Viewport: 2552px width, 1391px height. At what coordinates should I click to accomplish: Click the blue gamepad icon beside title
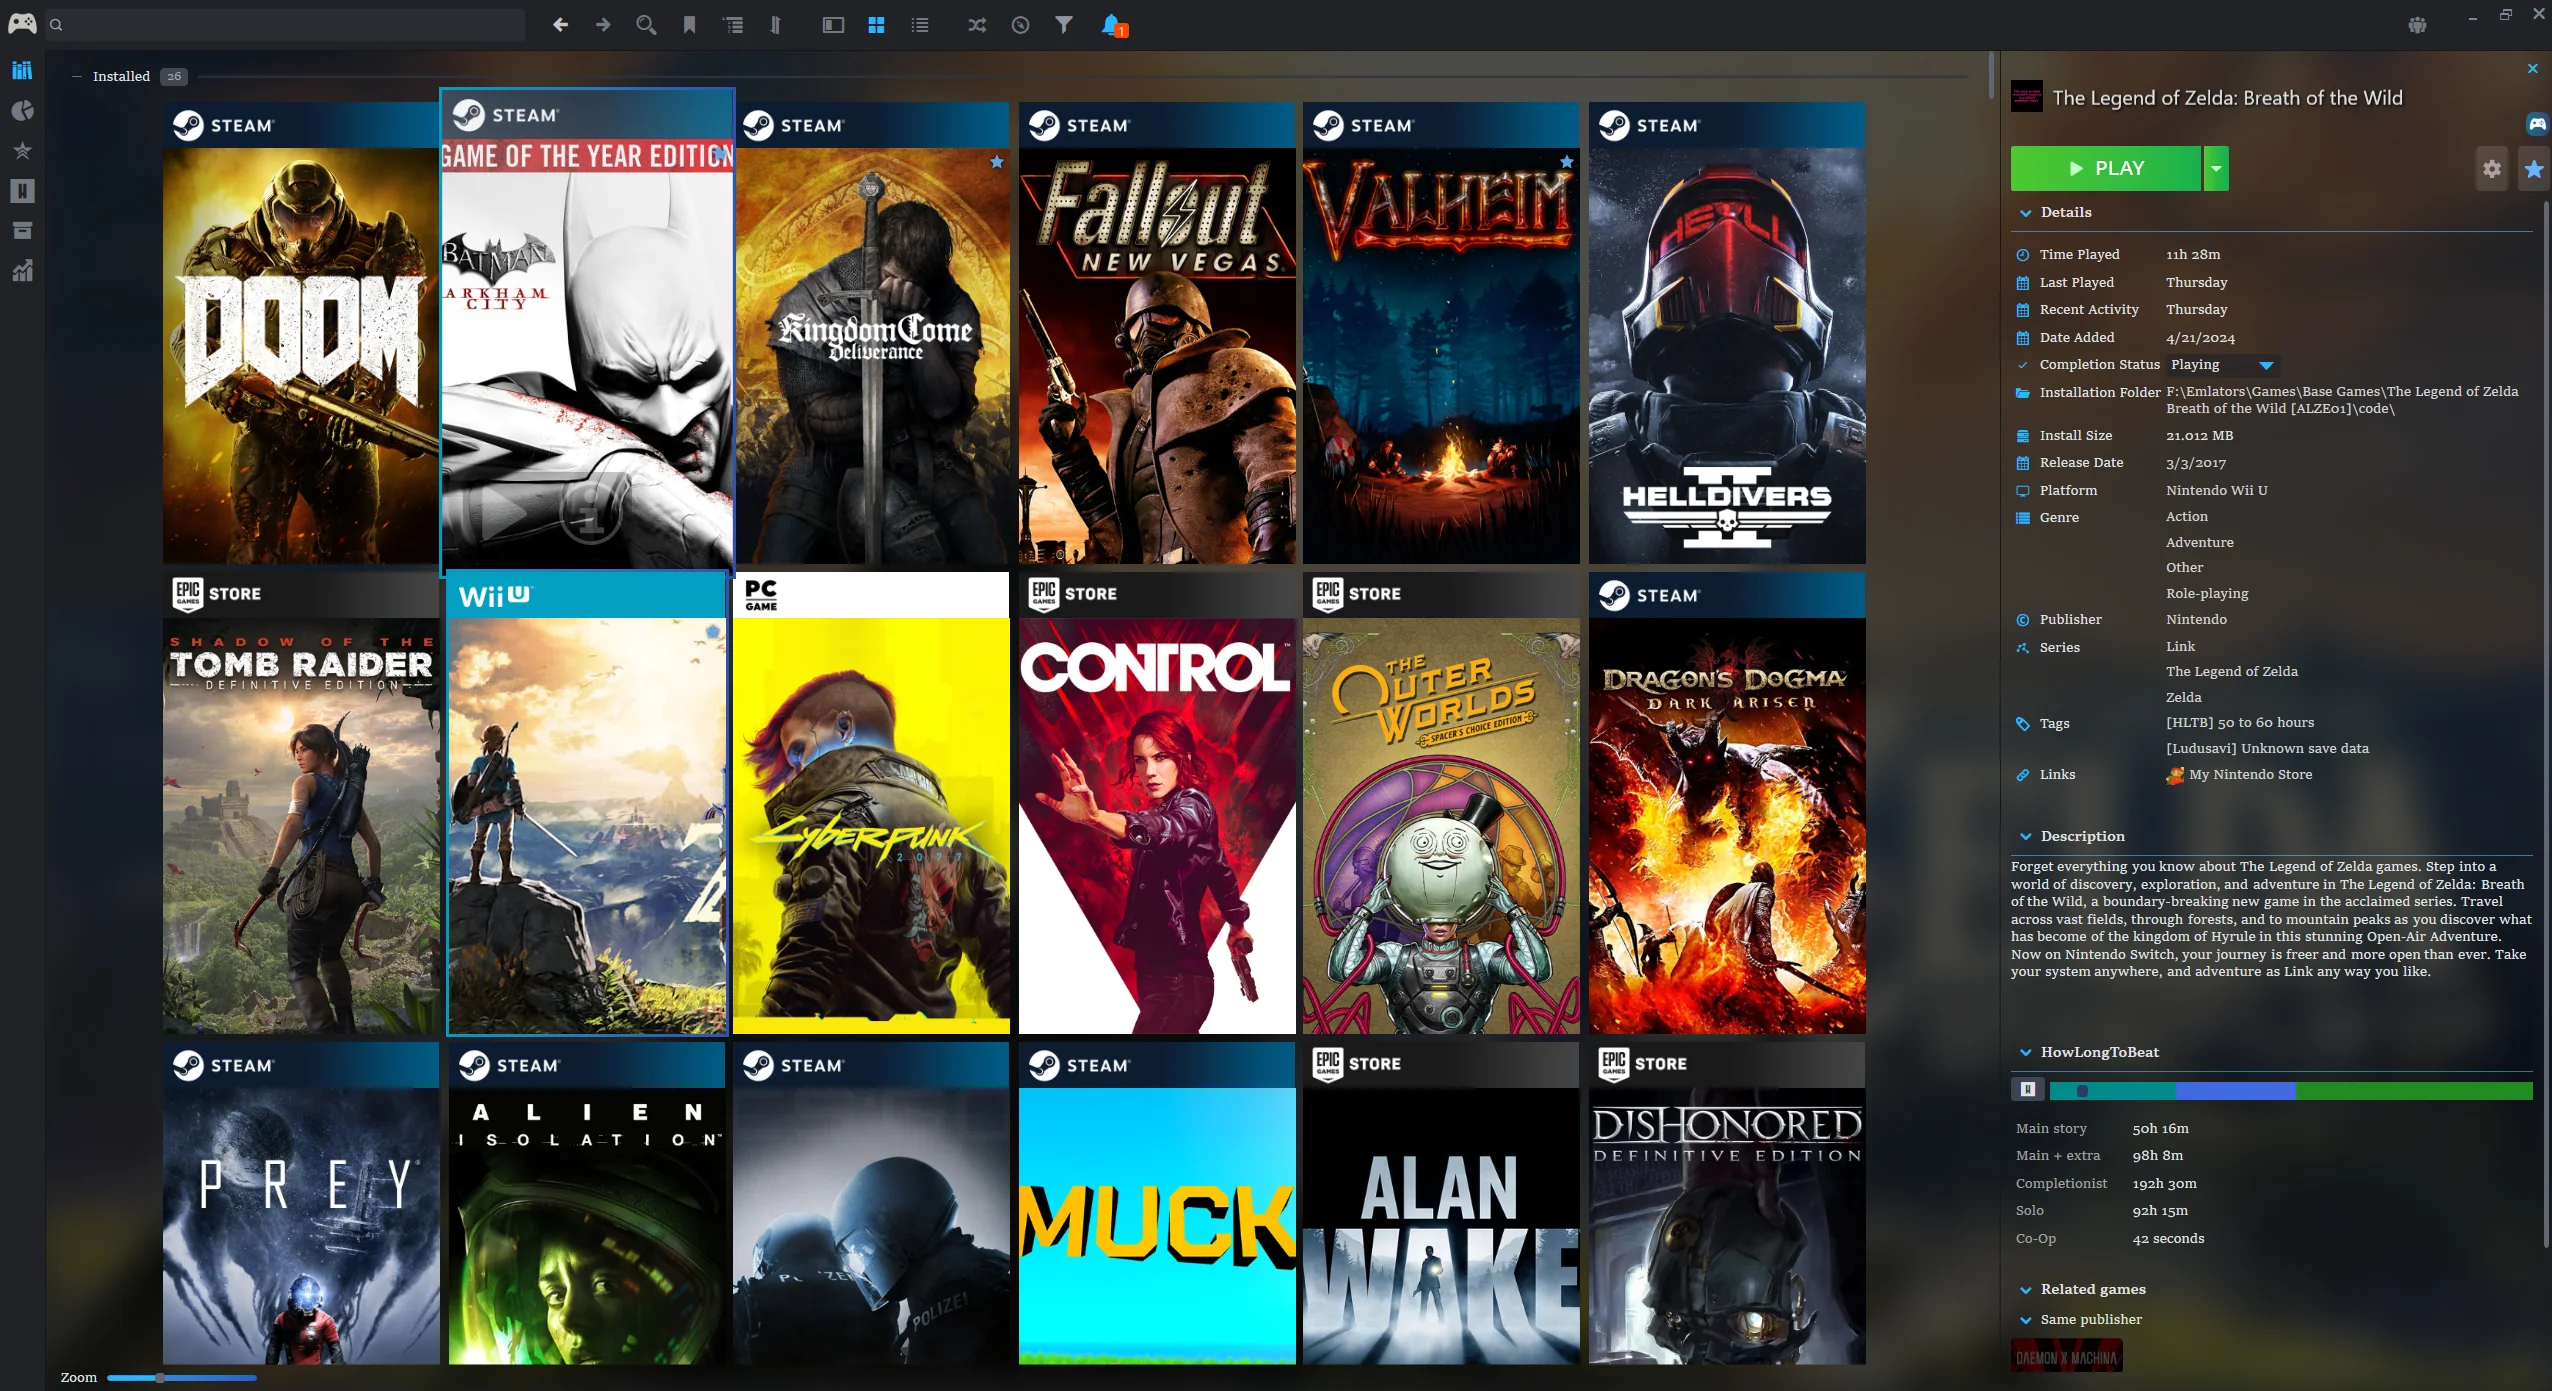(2536, 124)
